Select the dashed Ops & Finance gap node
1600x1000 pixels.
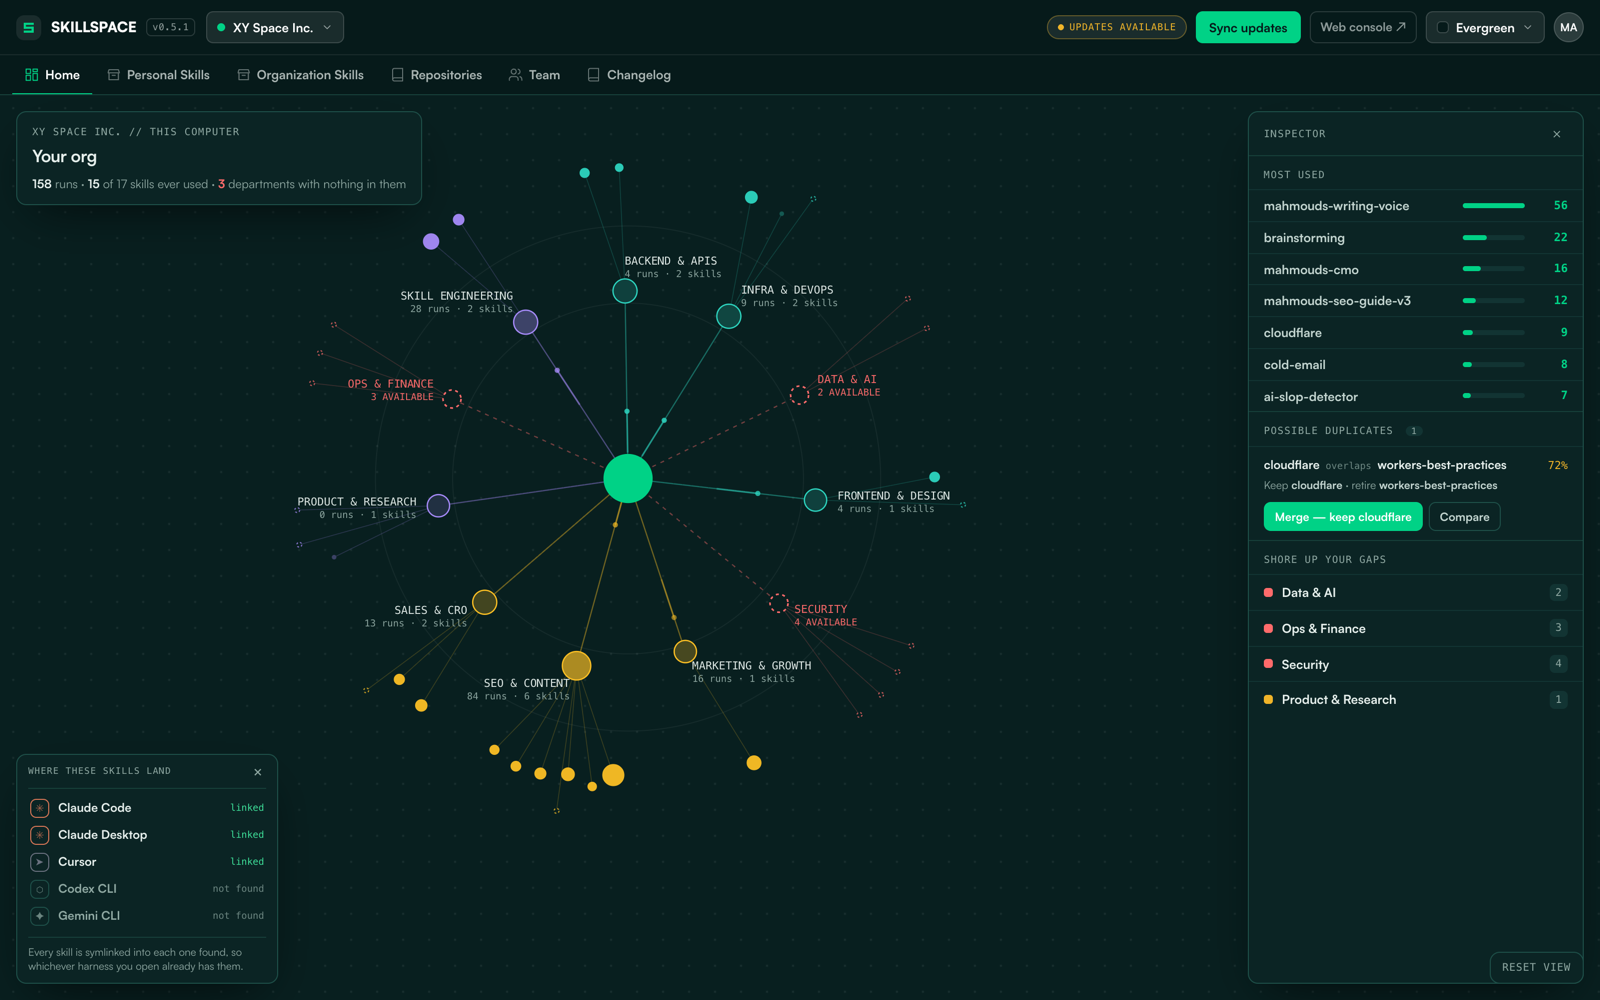pyautogui.click(x=452, y=399)
